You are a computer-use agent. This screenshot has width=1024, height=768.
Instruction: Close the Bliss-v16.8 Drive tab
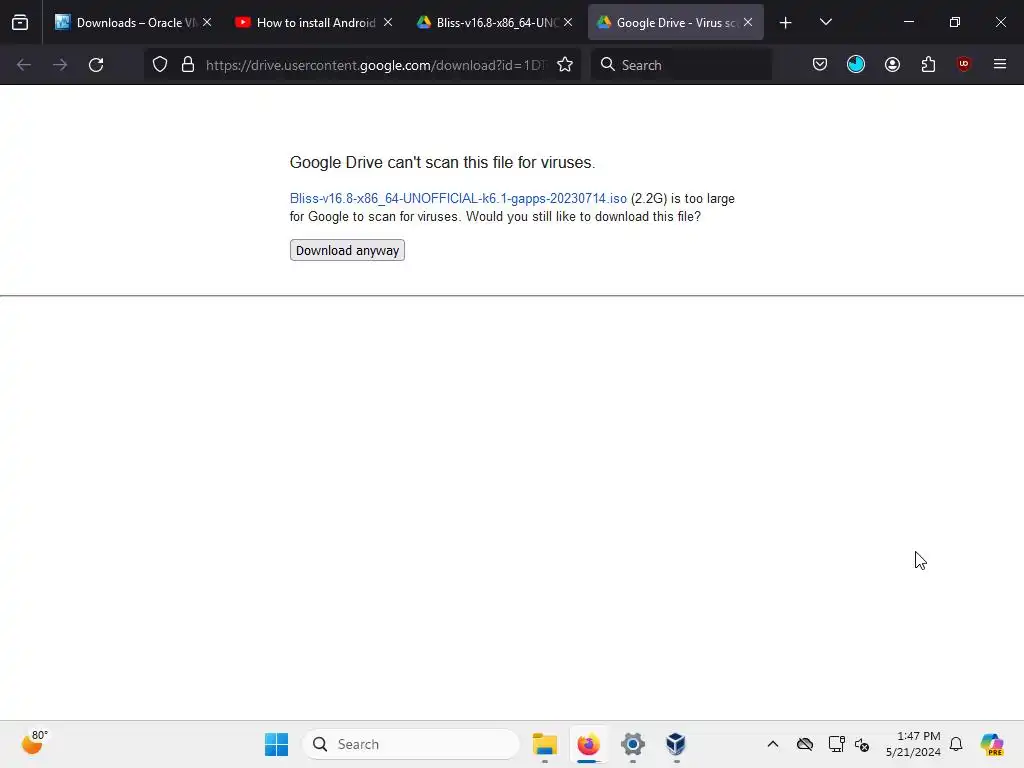pos(568,22)
